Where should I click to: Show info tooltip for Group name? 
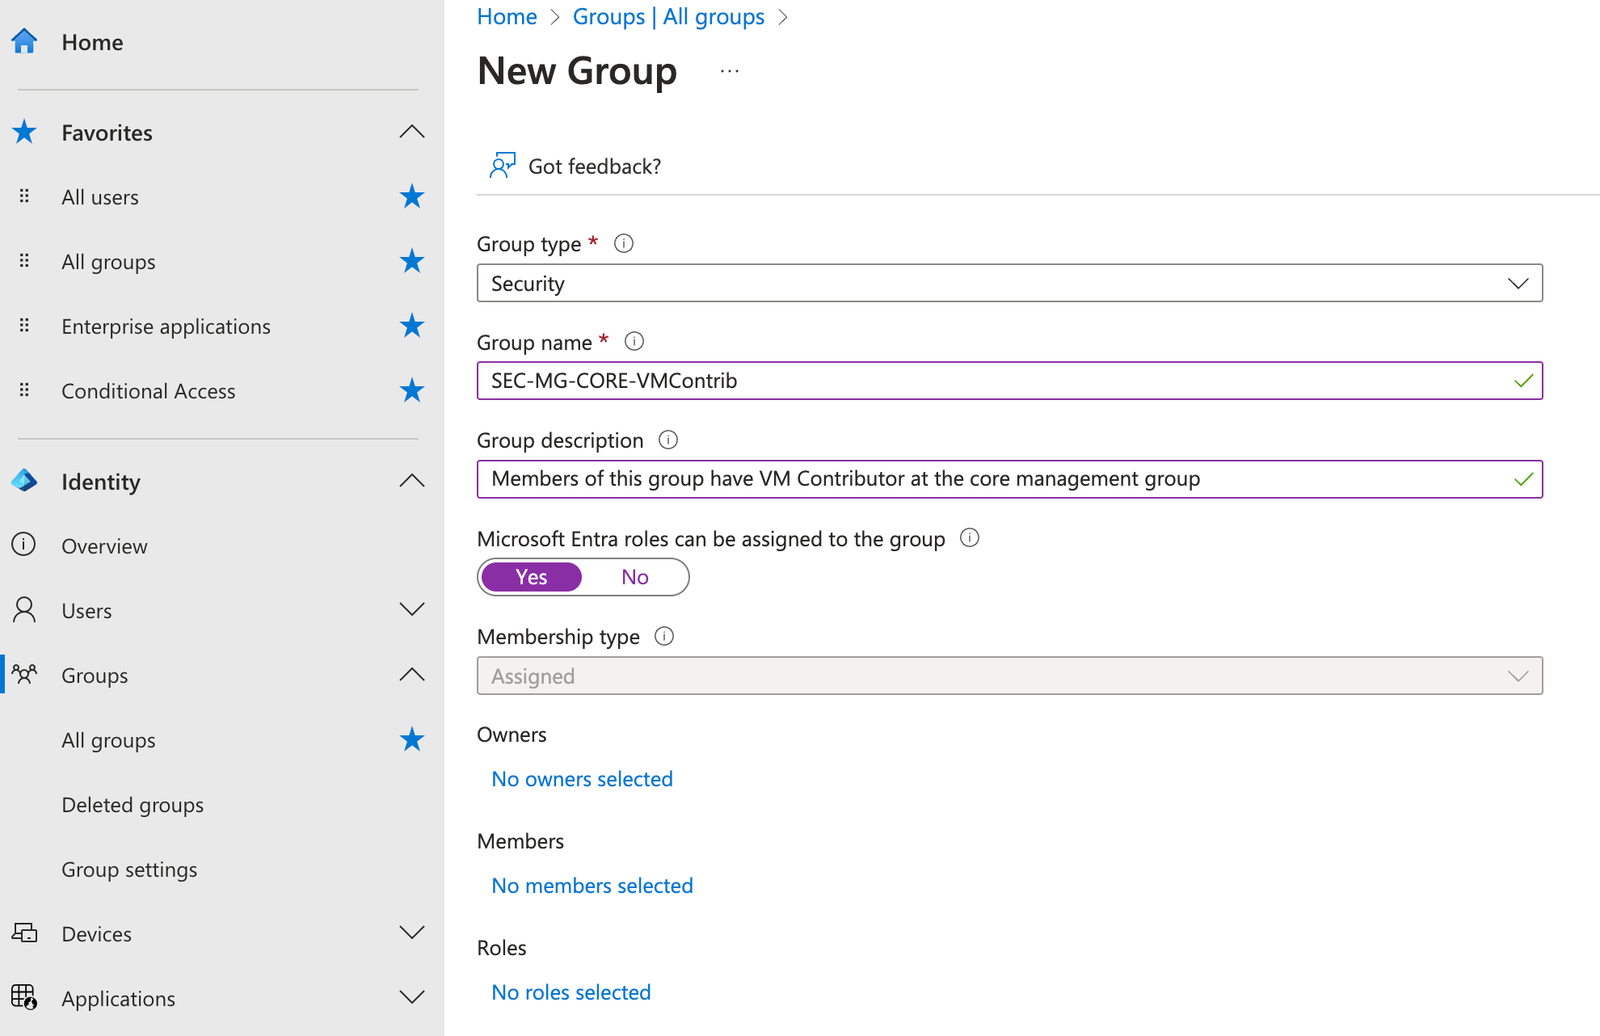tap(634, 341)
